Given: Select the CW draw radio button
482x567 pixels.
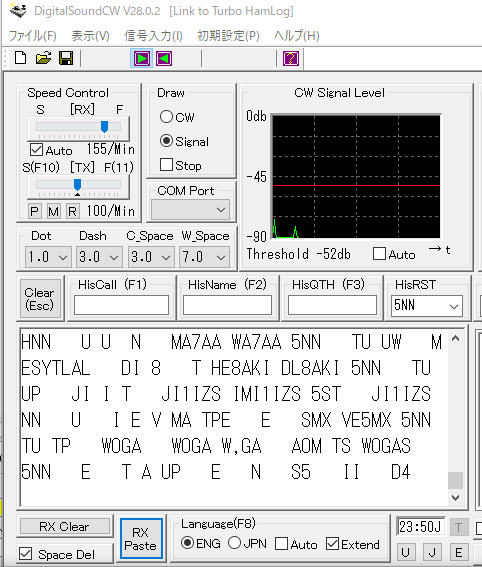Looking at the screenshot, I should (166, 117).
